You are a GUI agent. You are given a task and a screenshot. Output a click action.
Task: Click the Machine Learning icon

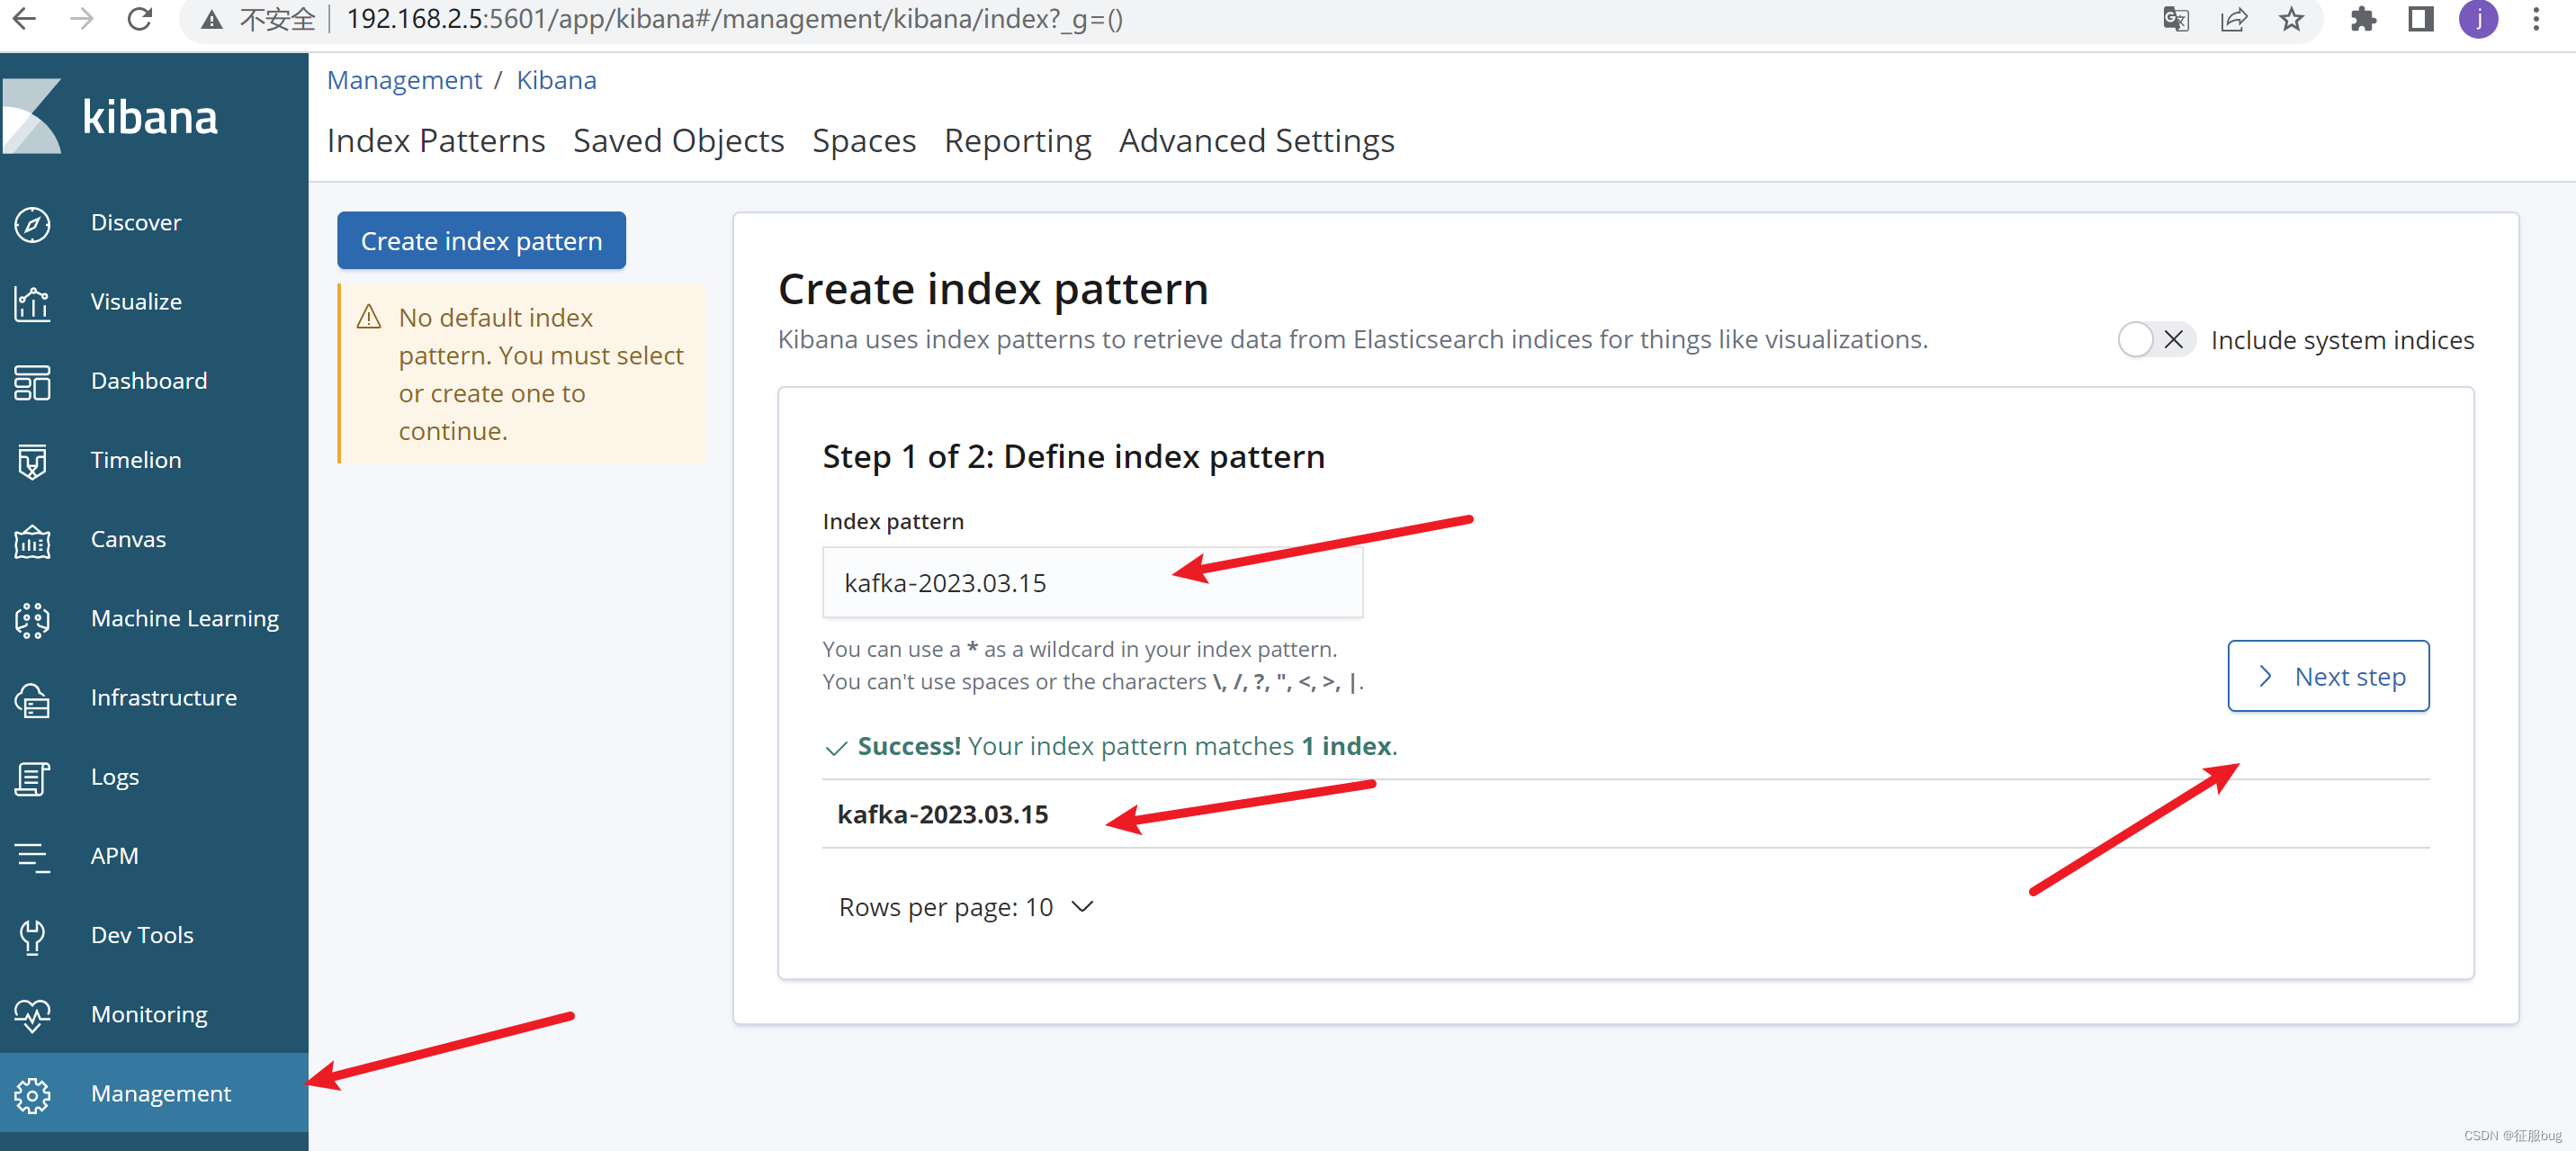[x=32, y=620]
